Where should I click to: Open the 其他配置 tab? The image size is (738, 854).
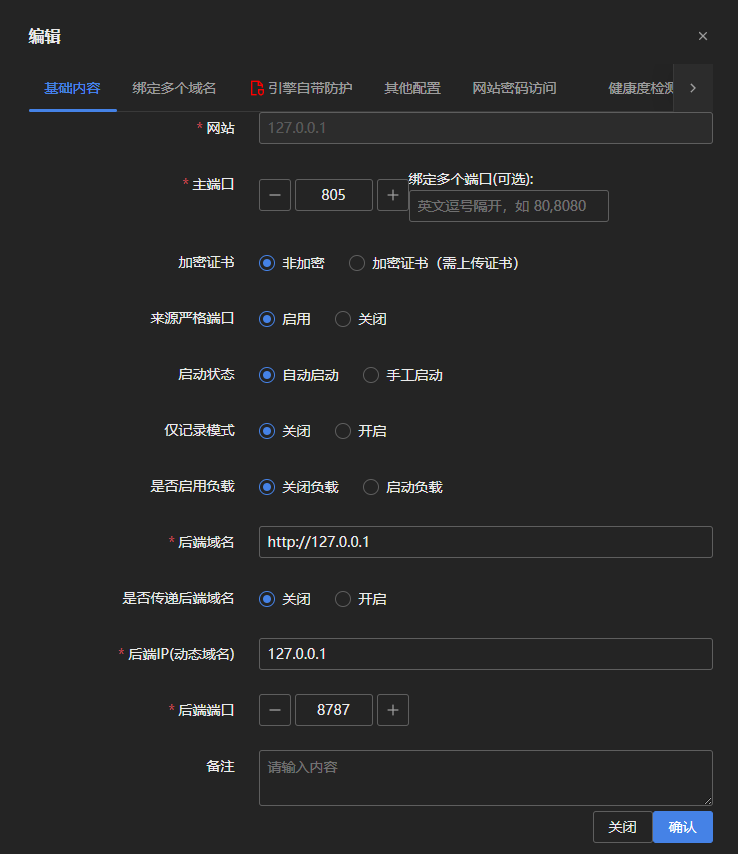point(412,88)
